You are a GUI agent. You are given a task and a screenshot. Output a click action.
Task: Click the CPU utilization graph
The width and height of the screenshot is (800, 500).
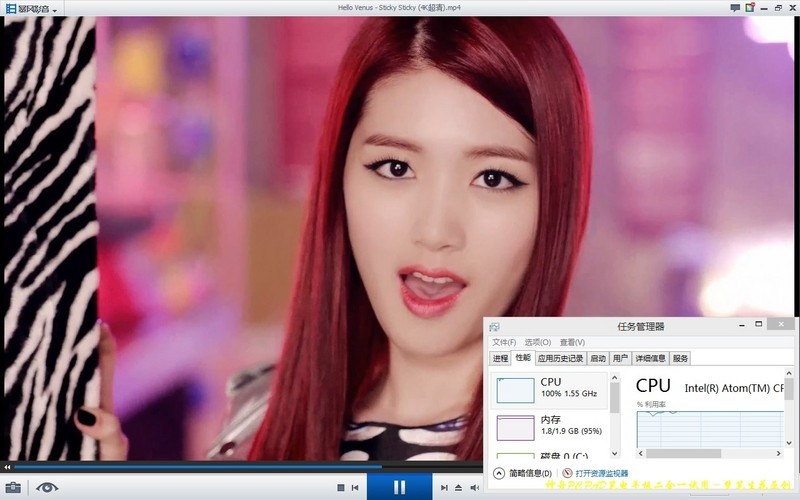(x=710, y=430)
